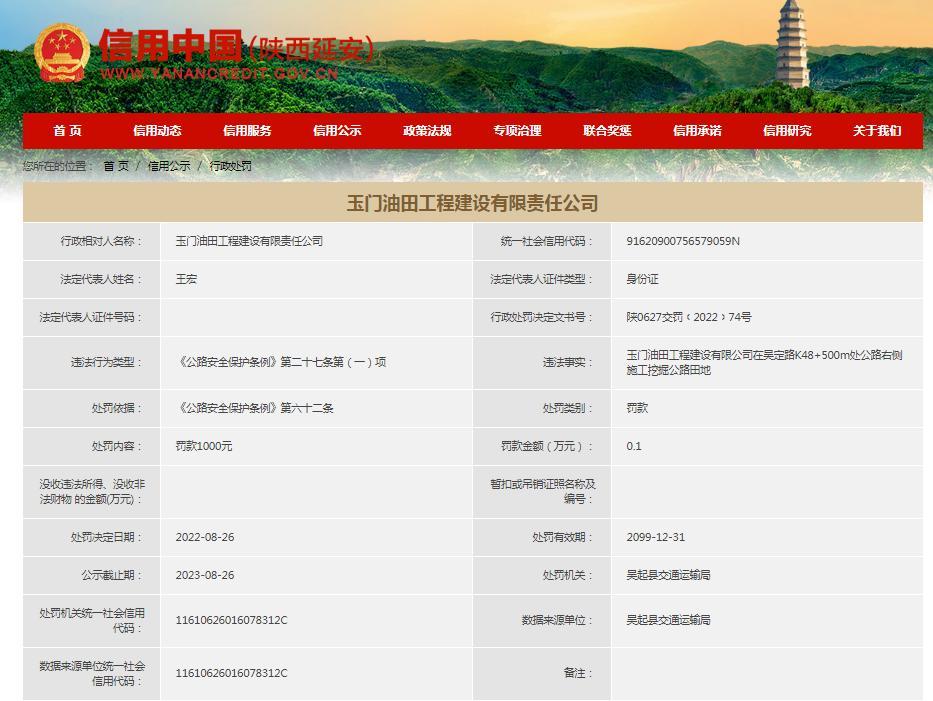
Task: Click the 处罚决定日期 field label
Action: click(107, 537)
